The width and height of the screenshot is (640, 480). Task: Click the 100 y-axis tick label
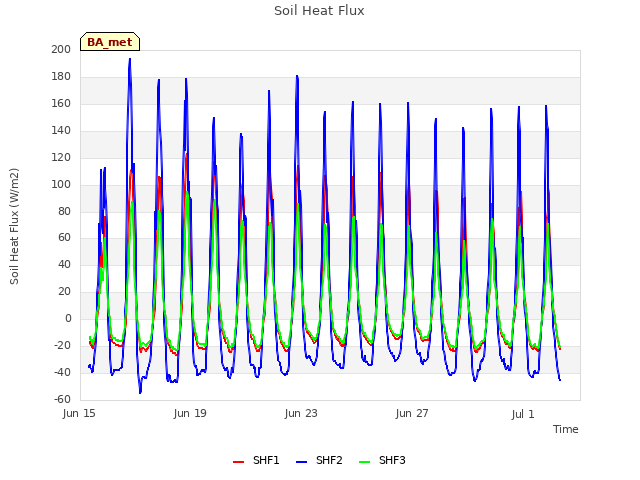click(61, 184)
